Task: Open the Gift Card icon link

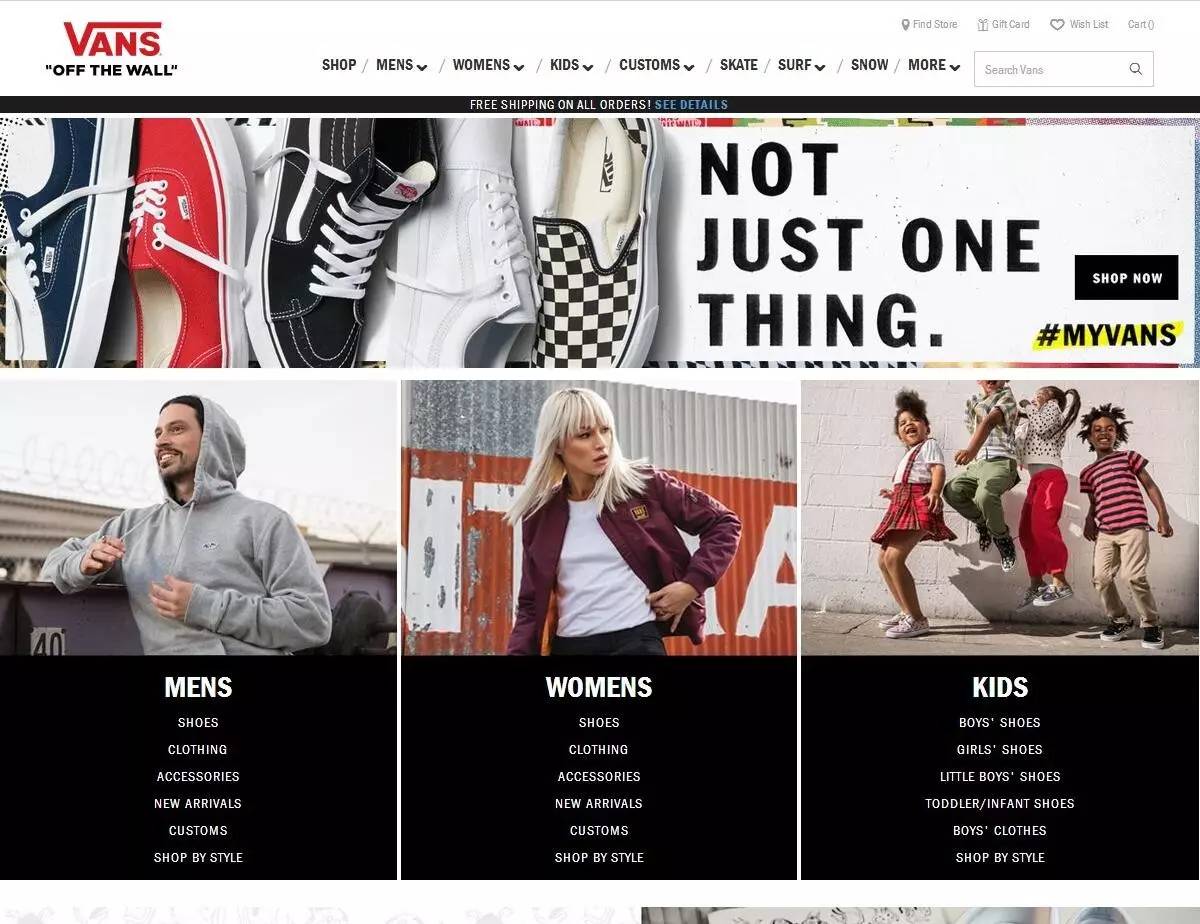Action: click(x=983, y=24)
